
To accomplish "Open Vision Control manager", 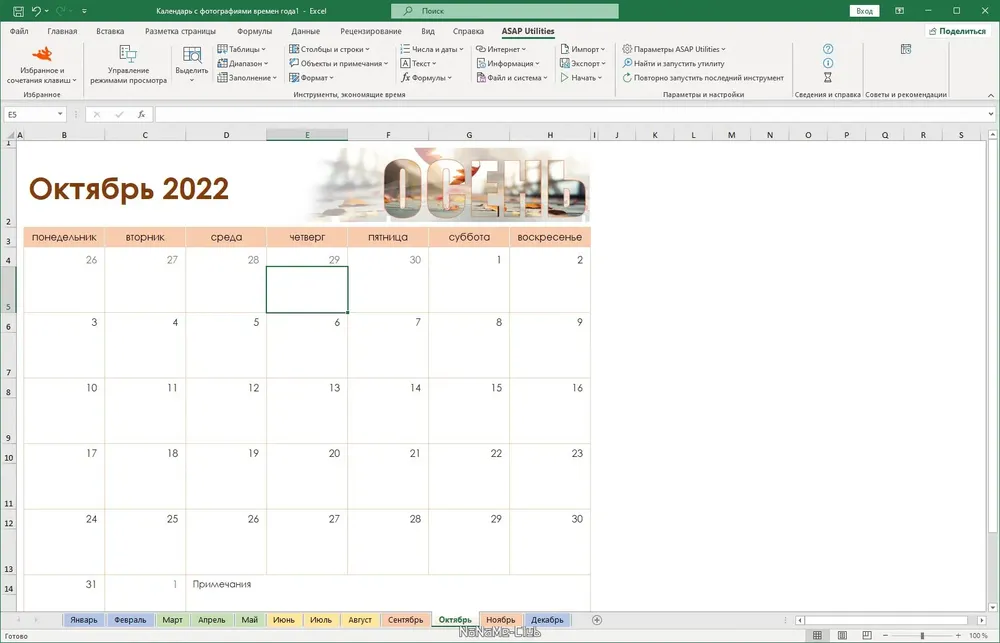I will (128, 65).
